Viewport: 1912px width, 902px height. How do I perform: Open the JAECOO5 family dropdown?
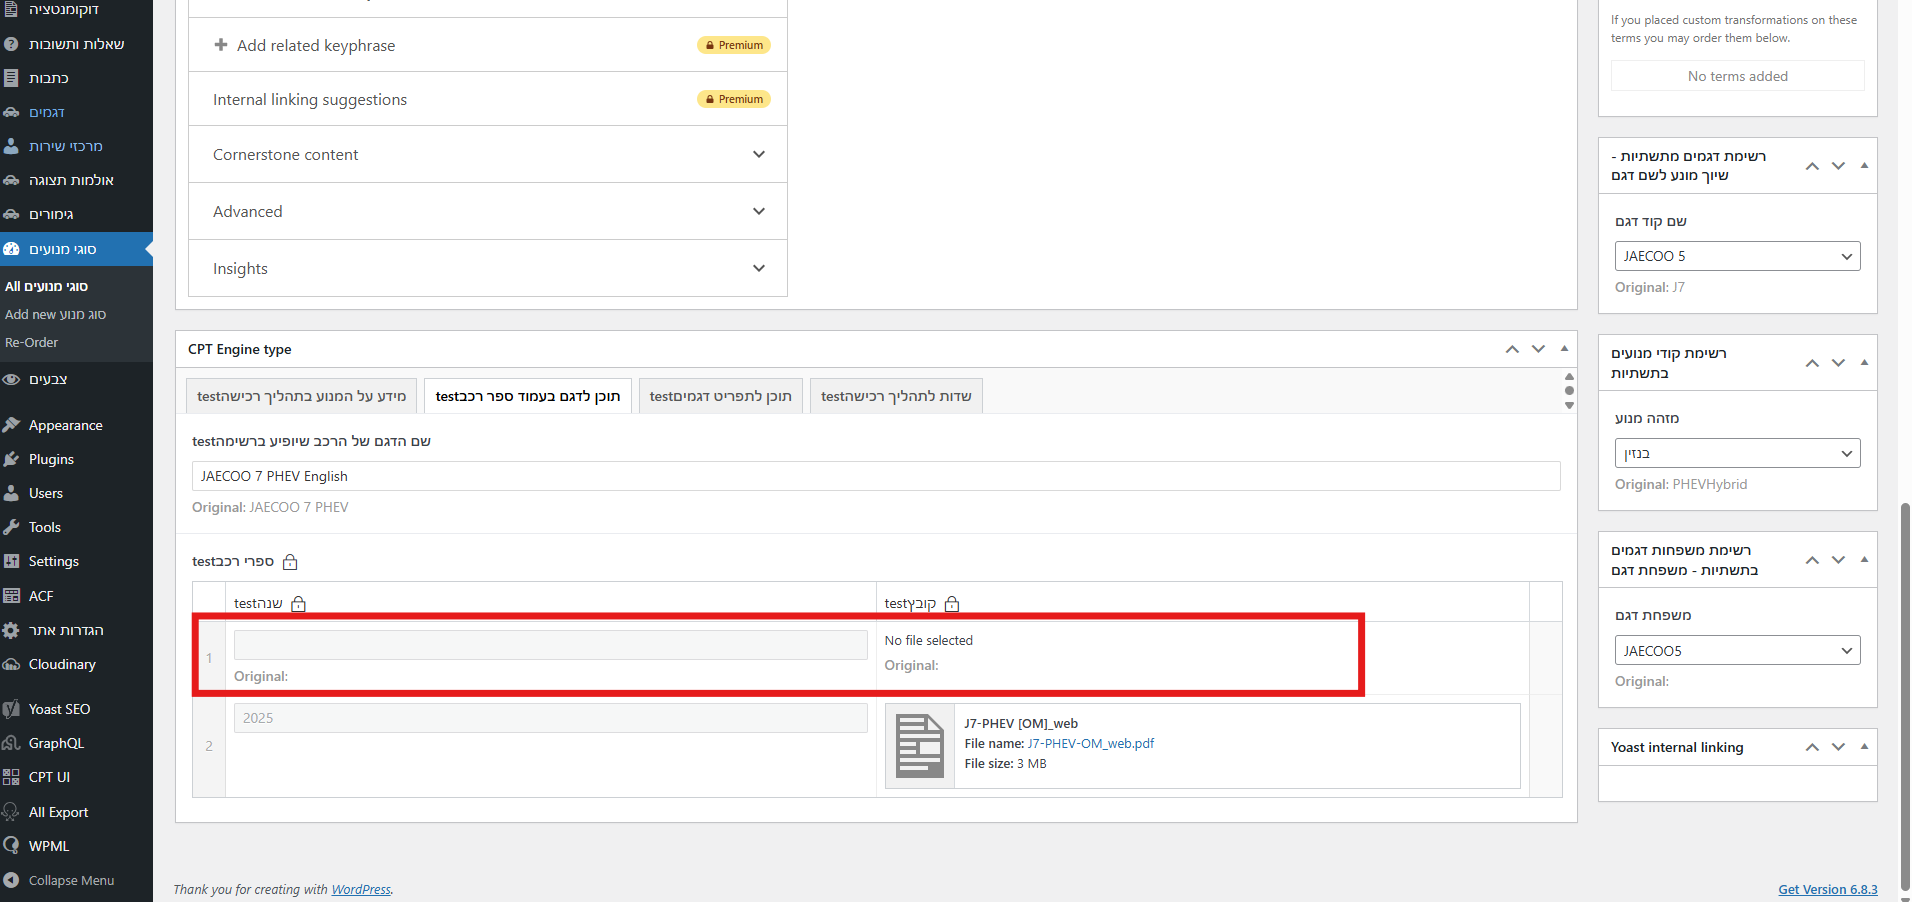1737,651
